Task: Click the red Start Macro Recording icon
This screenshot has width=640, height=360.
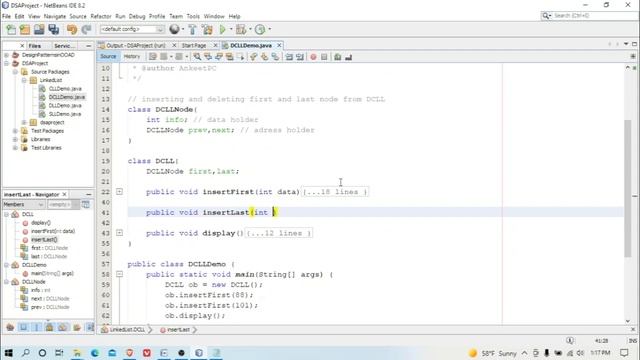Action: pos(313,57)
